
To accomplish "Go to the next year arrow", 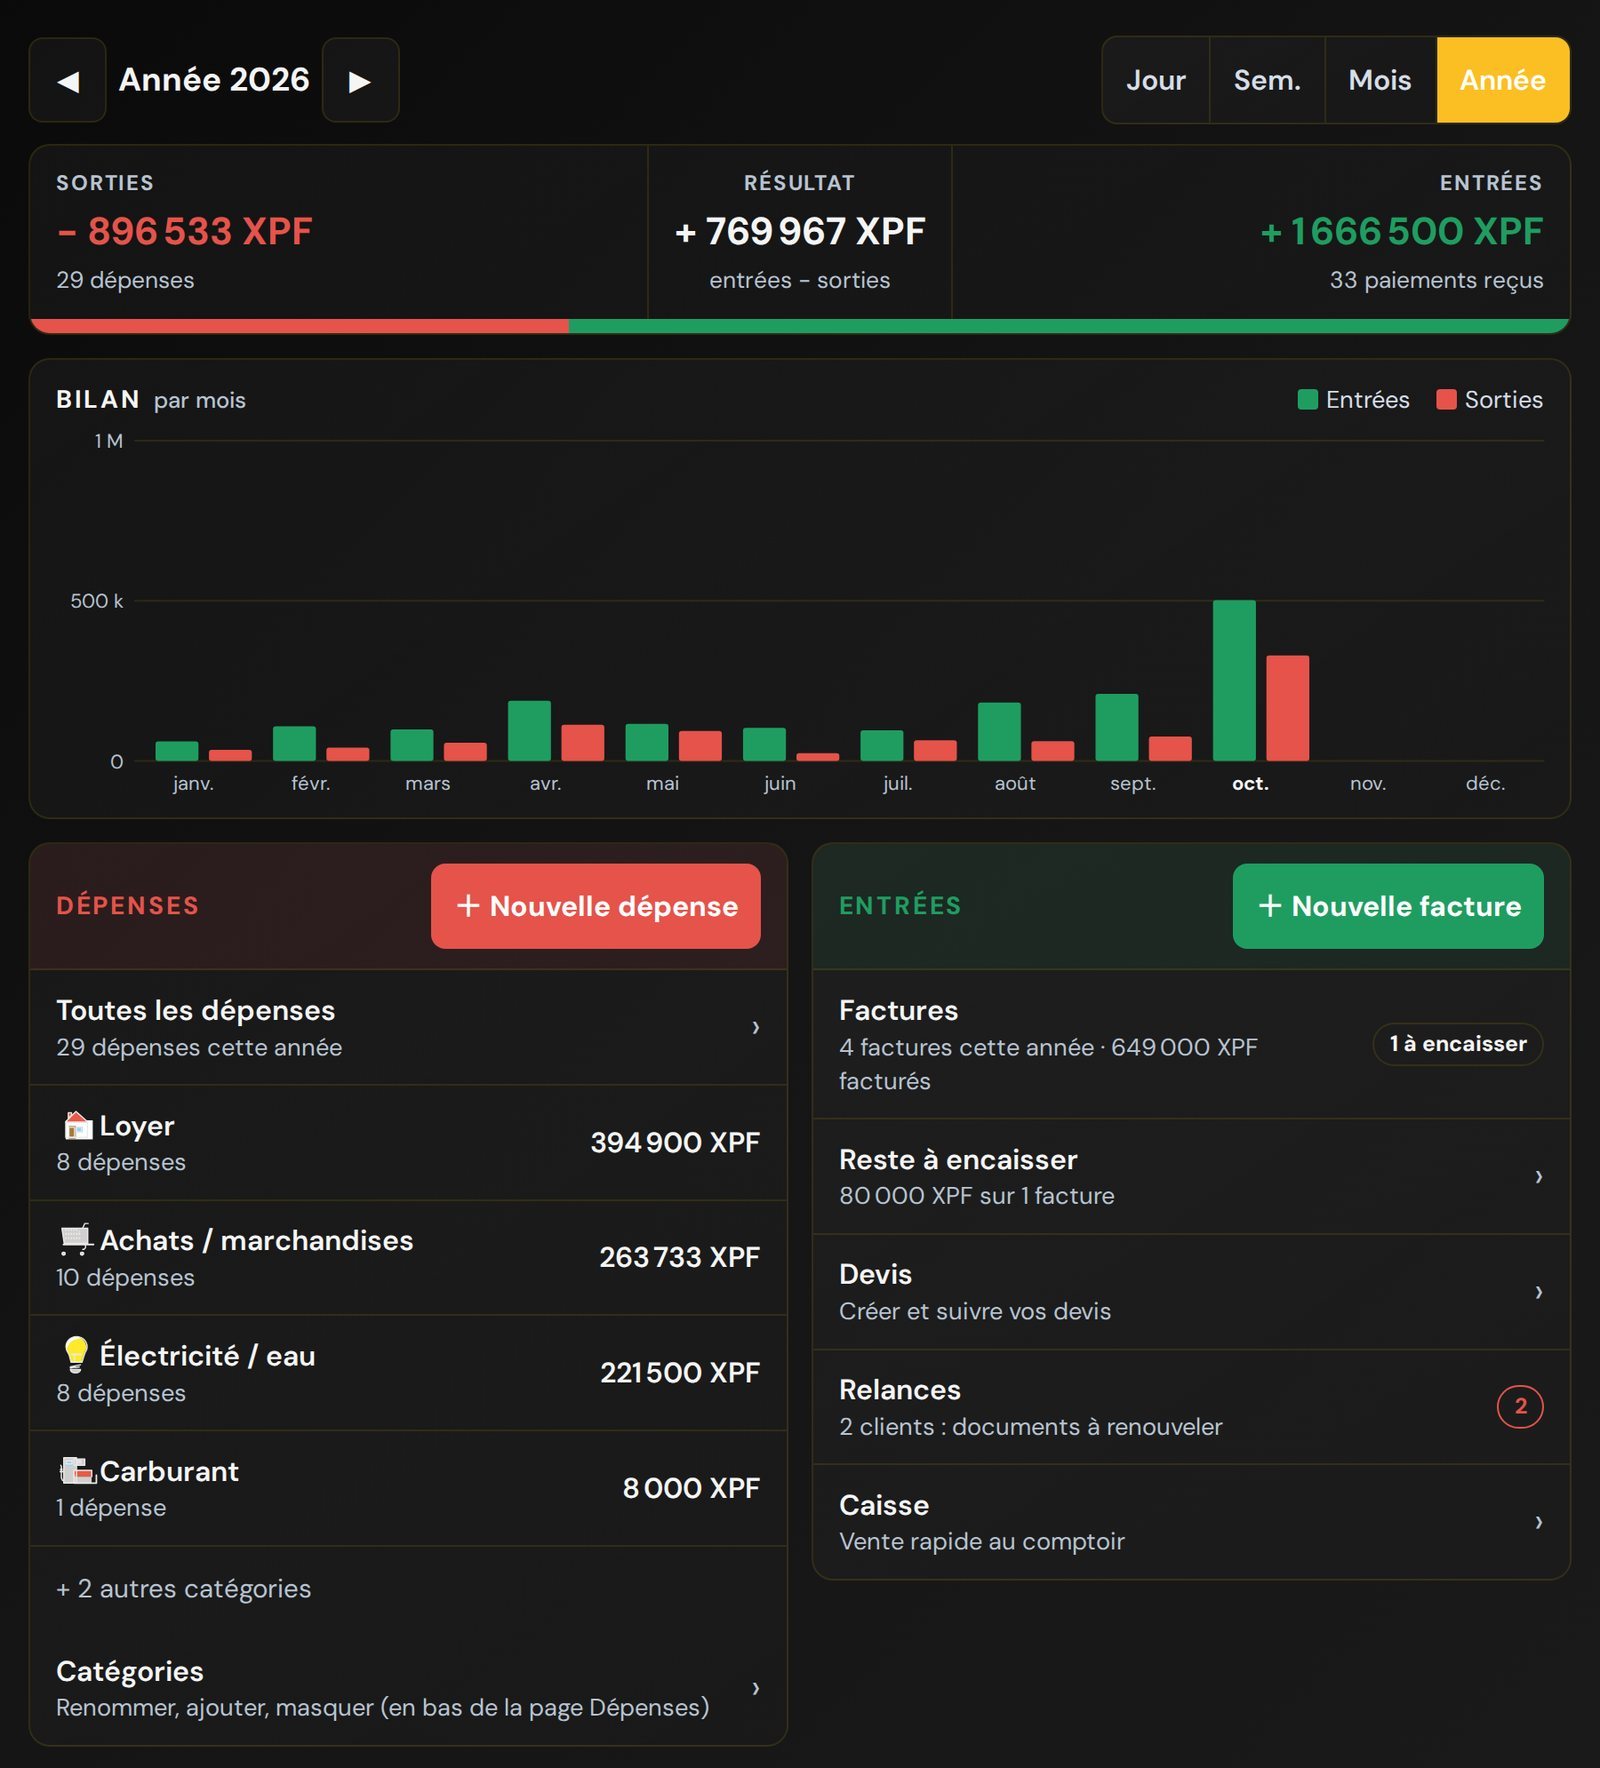I will click(360, 81).
